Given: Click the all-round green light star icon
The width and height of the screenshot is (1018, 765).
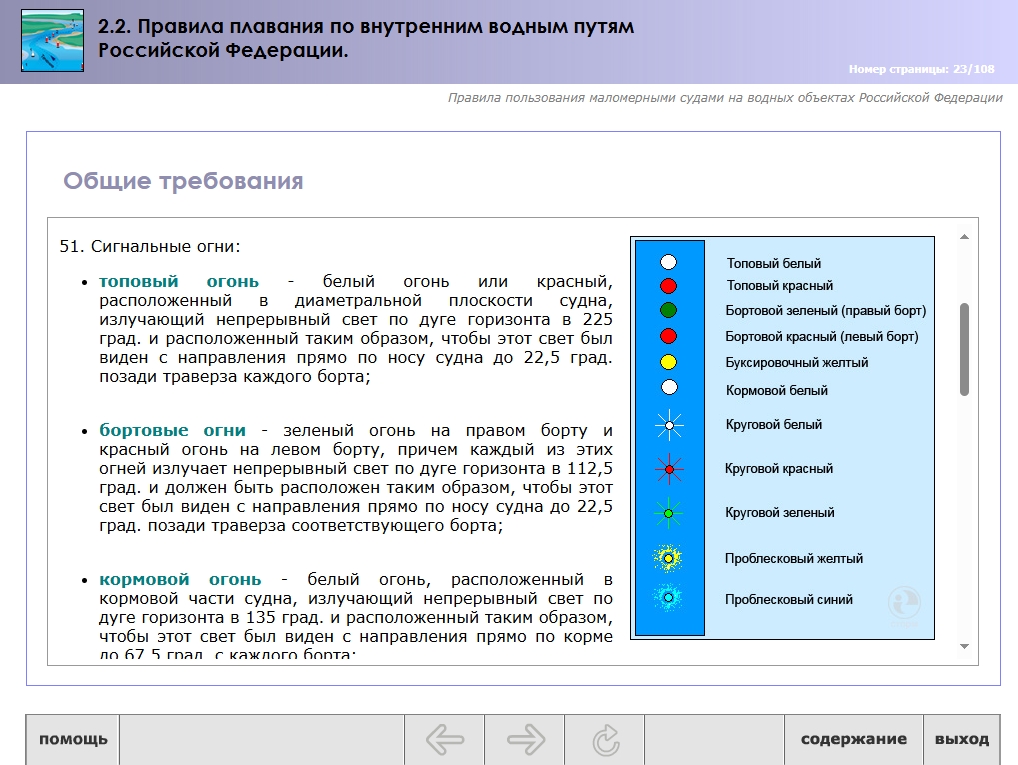Looking at the screenshot, I should click(669, 513).
